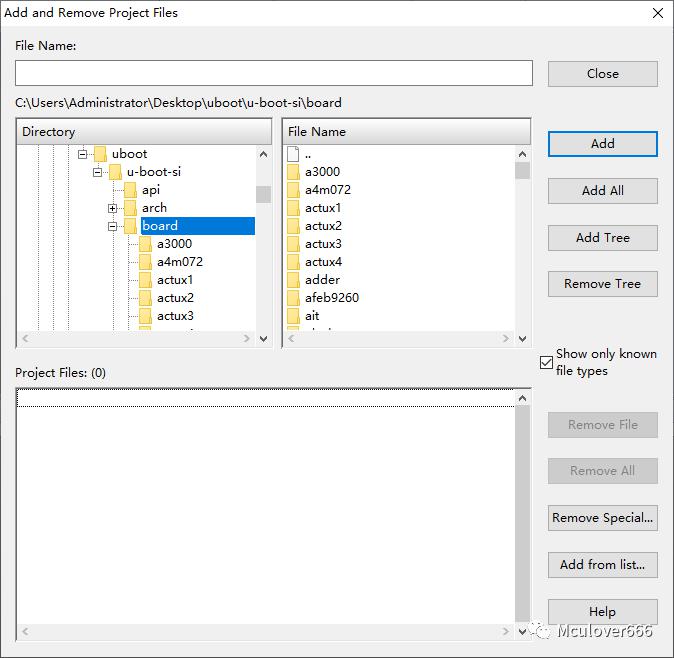674x658 pixels.
Task: Collapse the uboot tree node
Action: pyautogui.click(x=83, y=154)
